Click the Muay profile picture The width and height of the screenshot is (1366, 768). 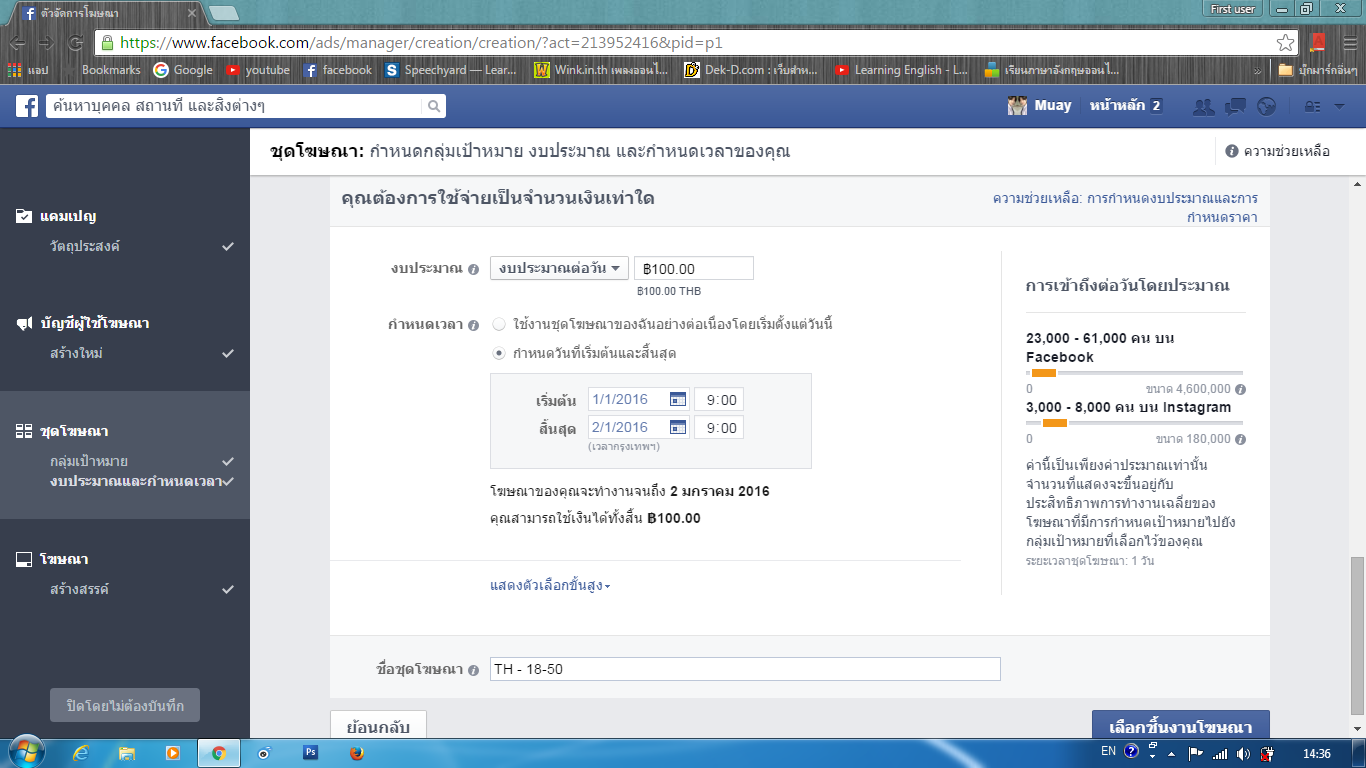click(x=1018, y=106)
